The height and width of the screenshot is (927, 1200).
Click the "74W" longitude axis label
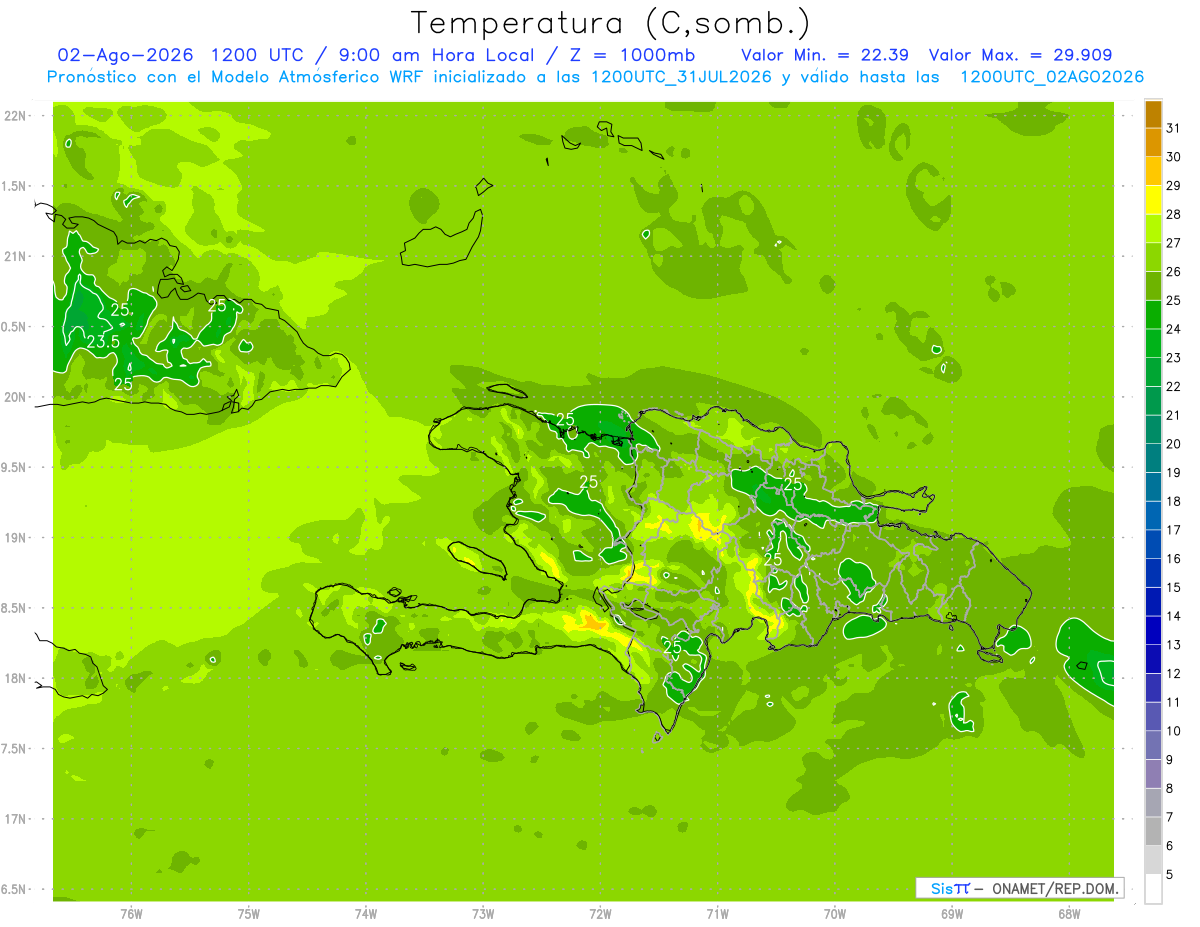(365, 914)
